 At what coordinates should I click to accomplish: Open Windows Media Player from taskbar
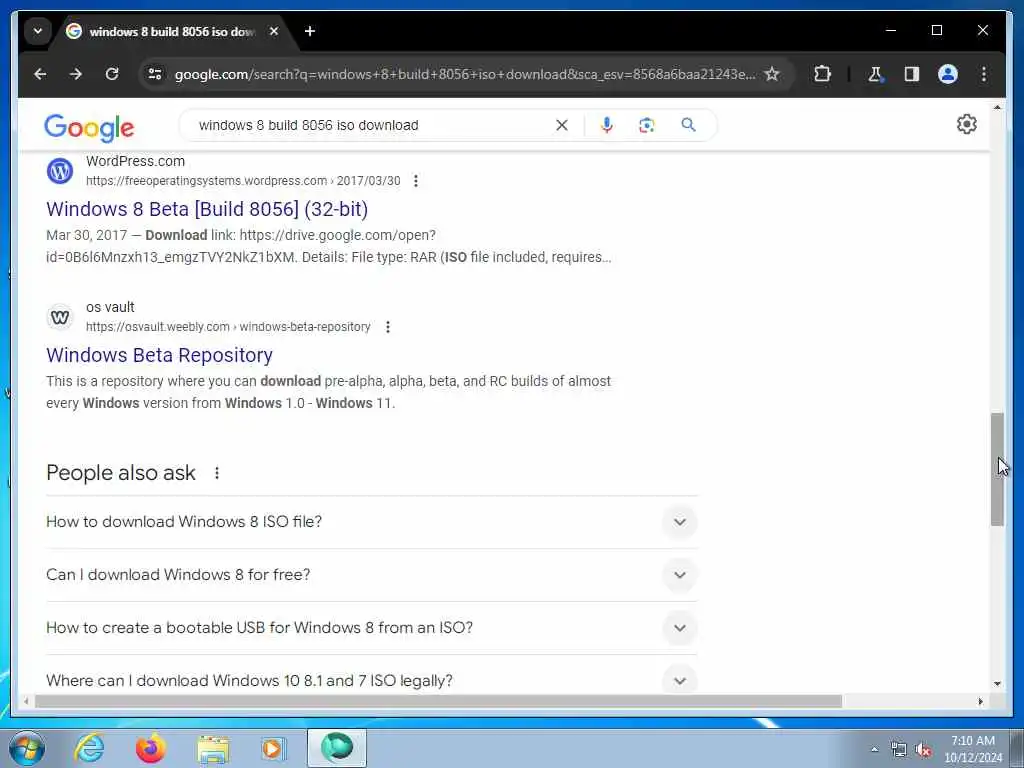(274, 748)
